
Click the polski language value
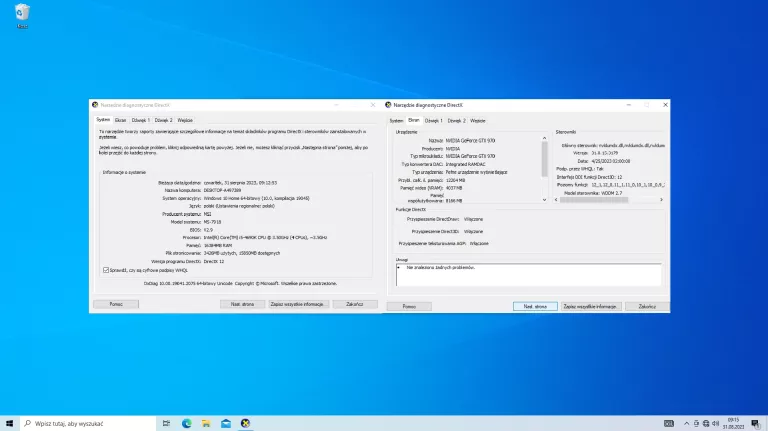239,206
